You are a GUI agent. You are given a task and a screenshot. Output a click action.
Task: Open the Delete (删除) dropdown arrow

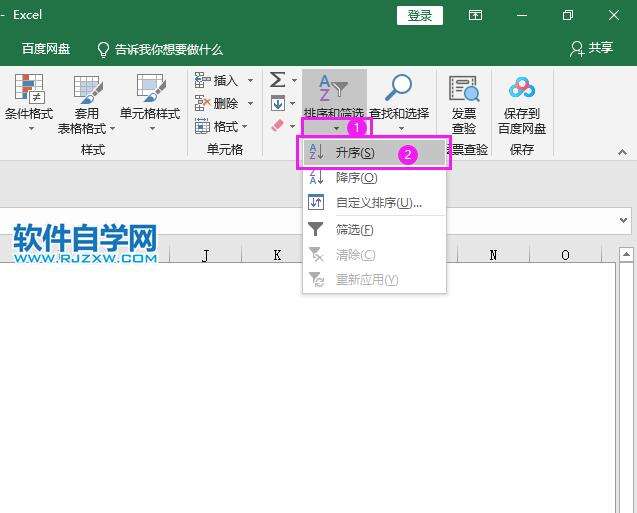pyautogui.click(x=250, y=104)
